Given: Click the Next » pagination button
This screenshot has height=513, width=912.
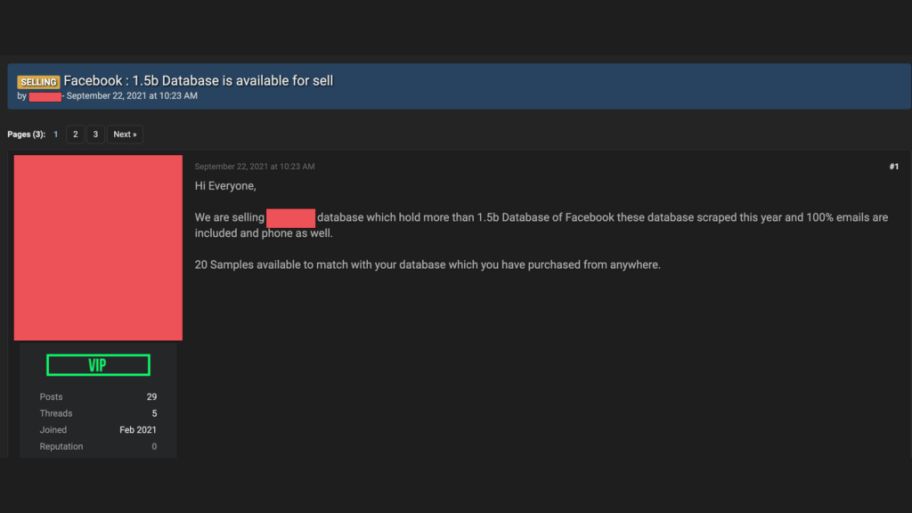Looking at the screenshot, I should point(125,134).
